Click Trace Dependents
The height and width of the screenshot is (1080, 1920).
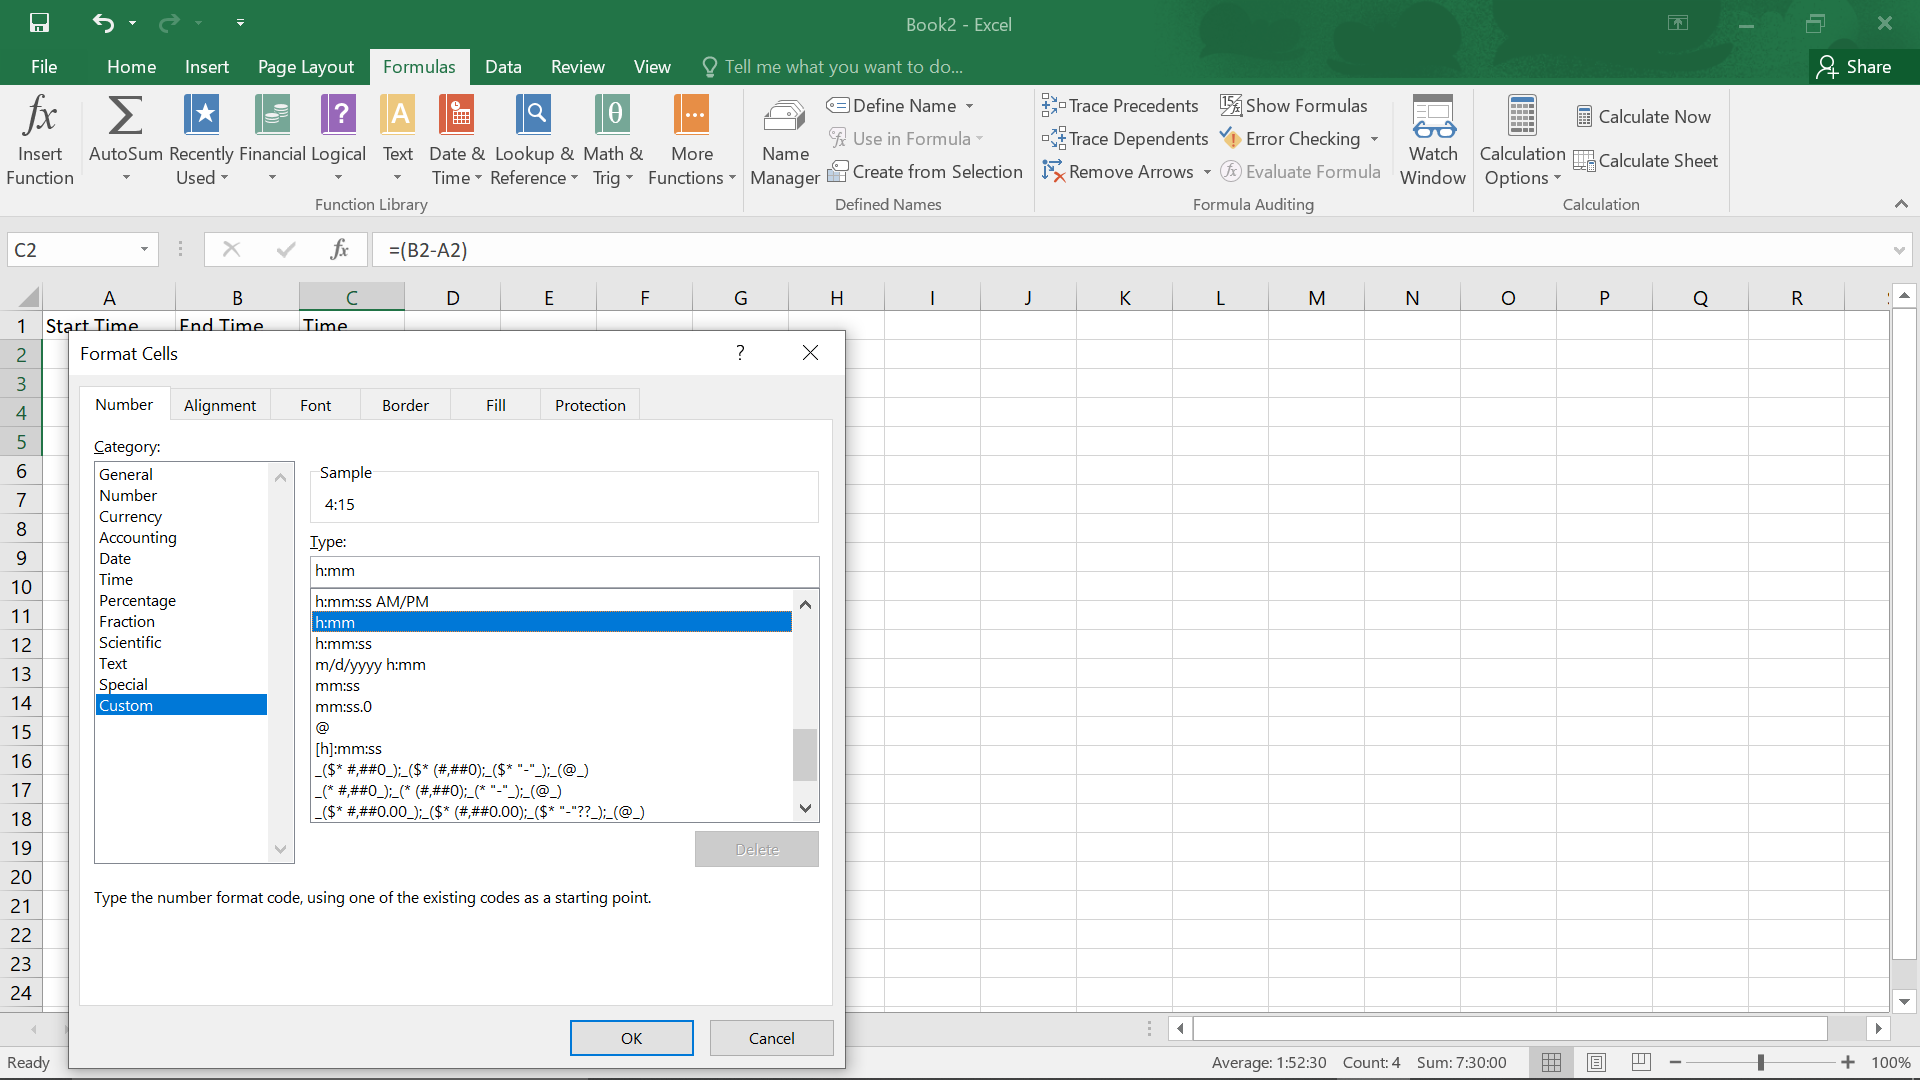pos(1125,138)
